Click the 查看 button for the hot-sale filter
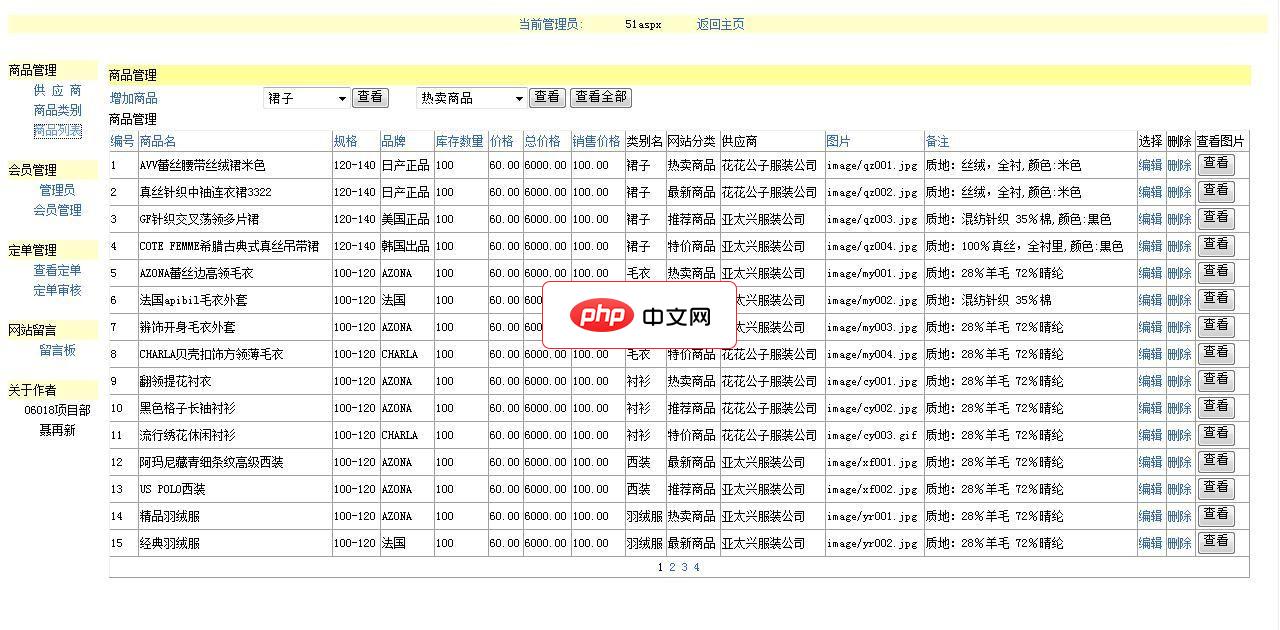 (x=547, y=97)
